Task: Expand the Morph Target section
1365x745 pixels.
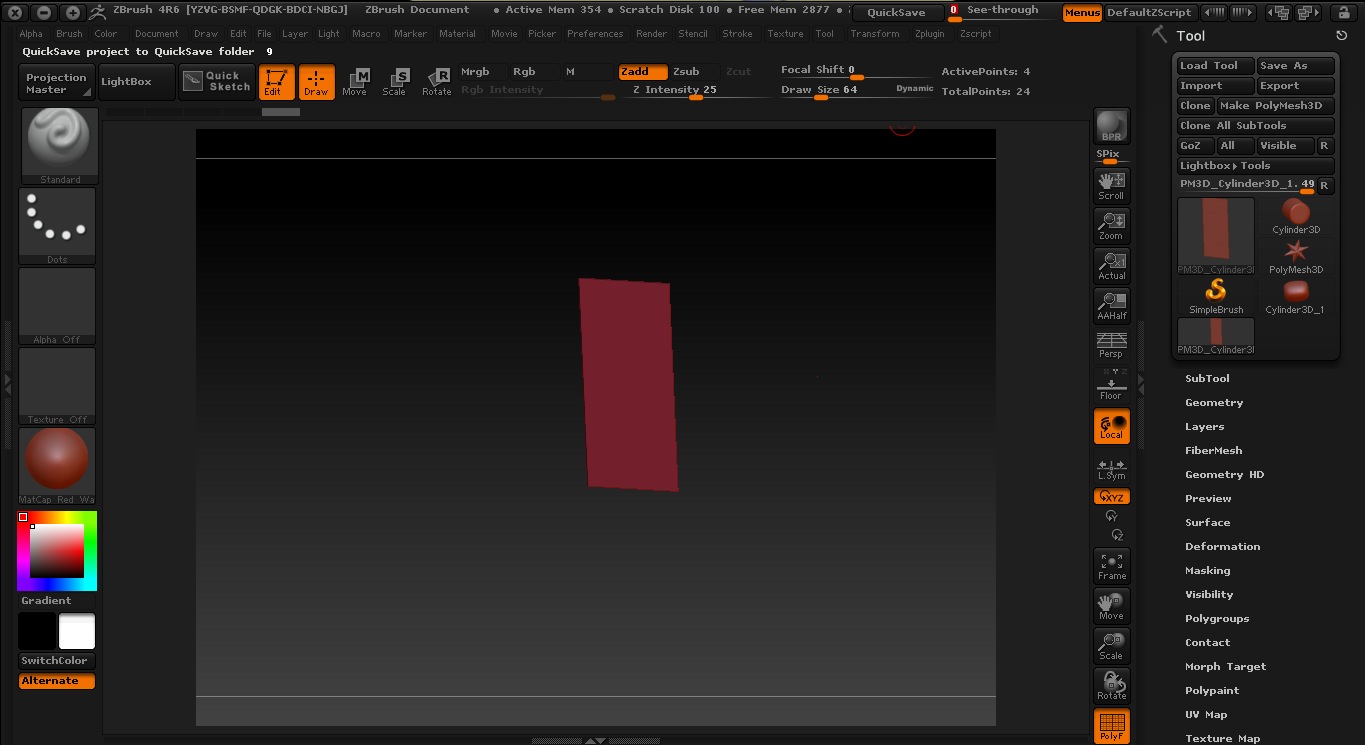Action: coord(1225,666)
